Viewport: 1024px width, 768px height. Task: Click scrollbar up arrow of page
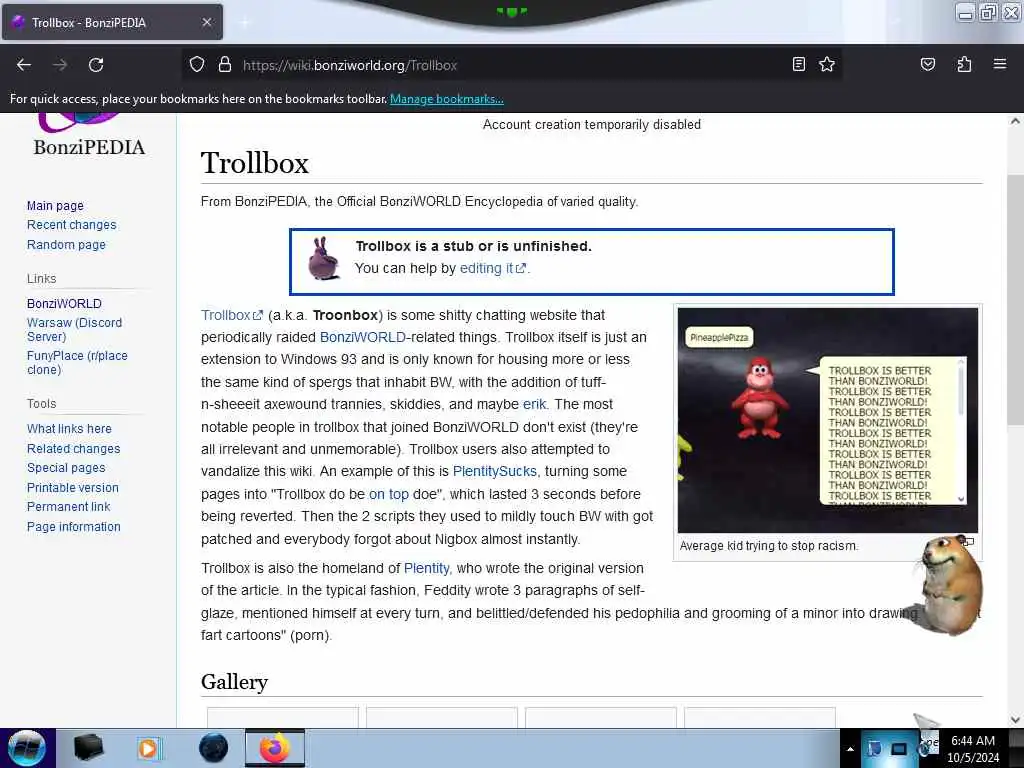(x=1014, y=121)
